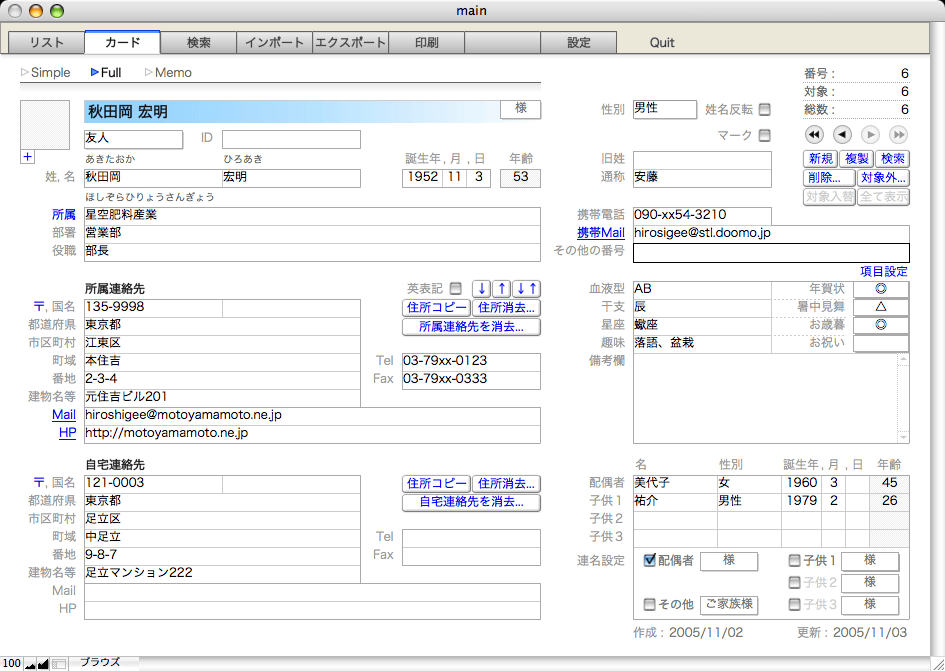
Task: Click the photo placeholder thumbnail
Action: coord(45,125)
